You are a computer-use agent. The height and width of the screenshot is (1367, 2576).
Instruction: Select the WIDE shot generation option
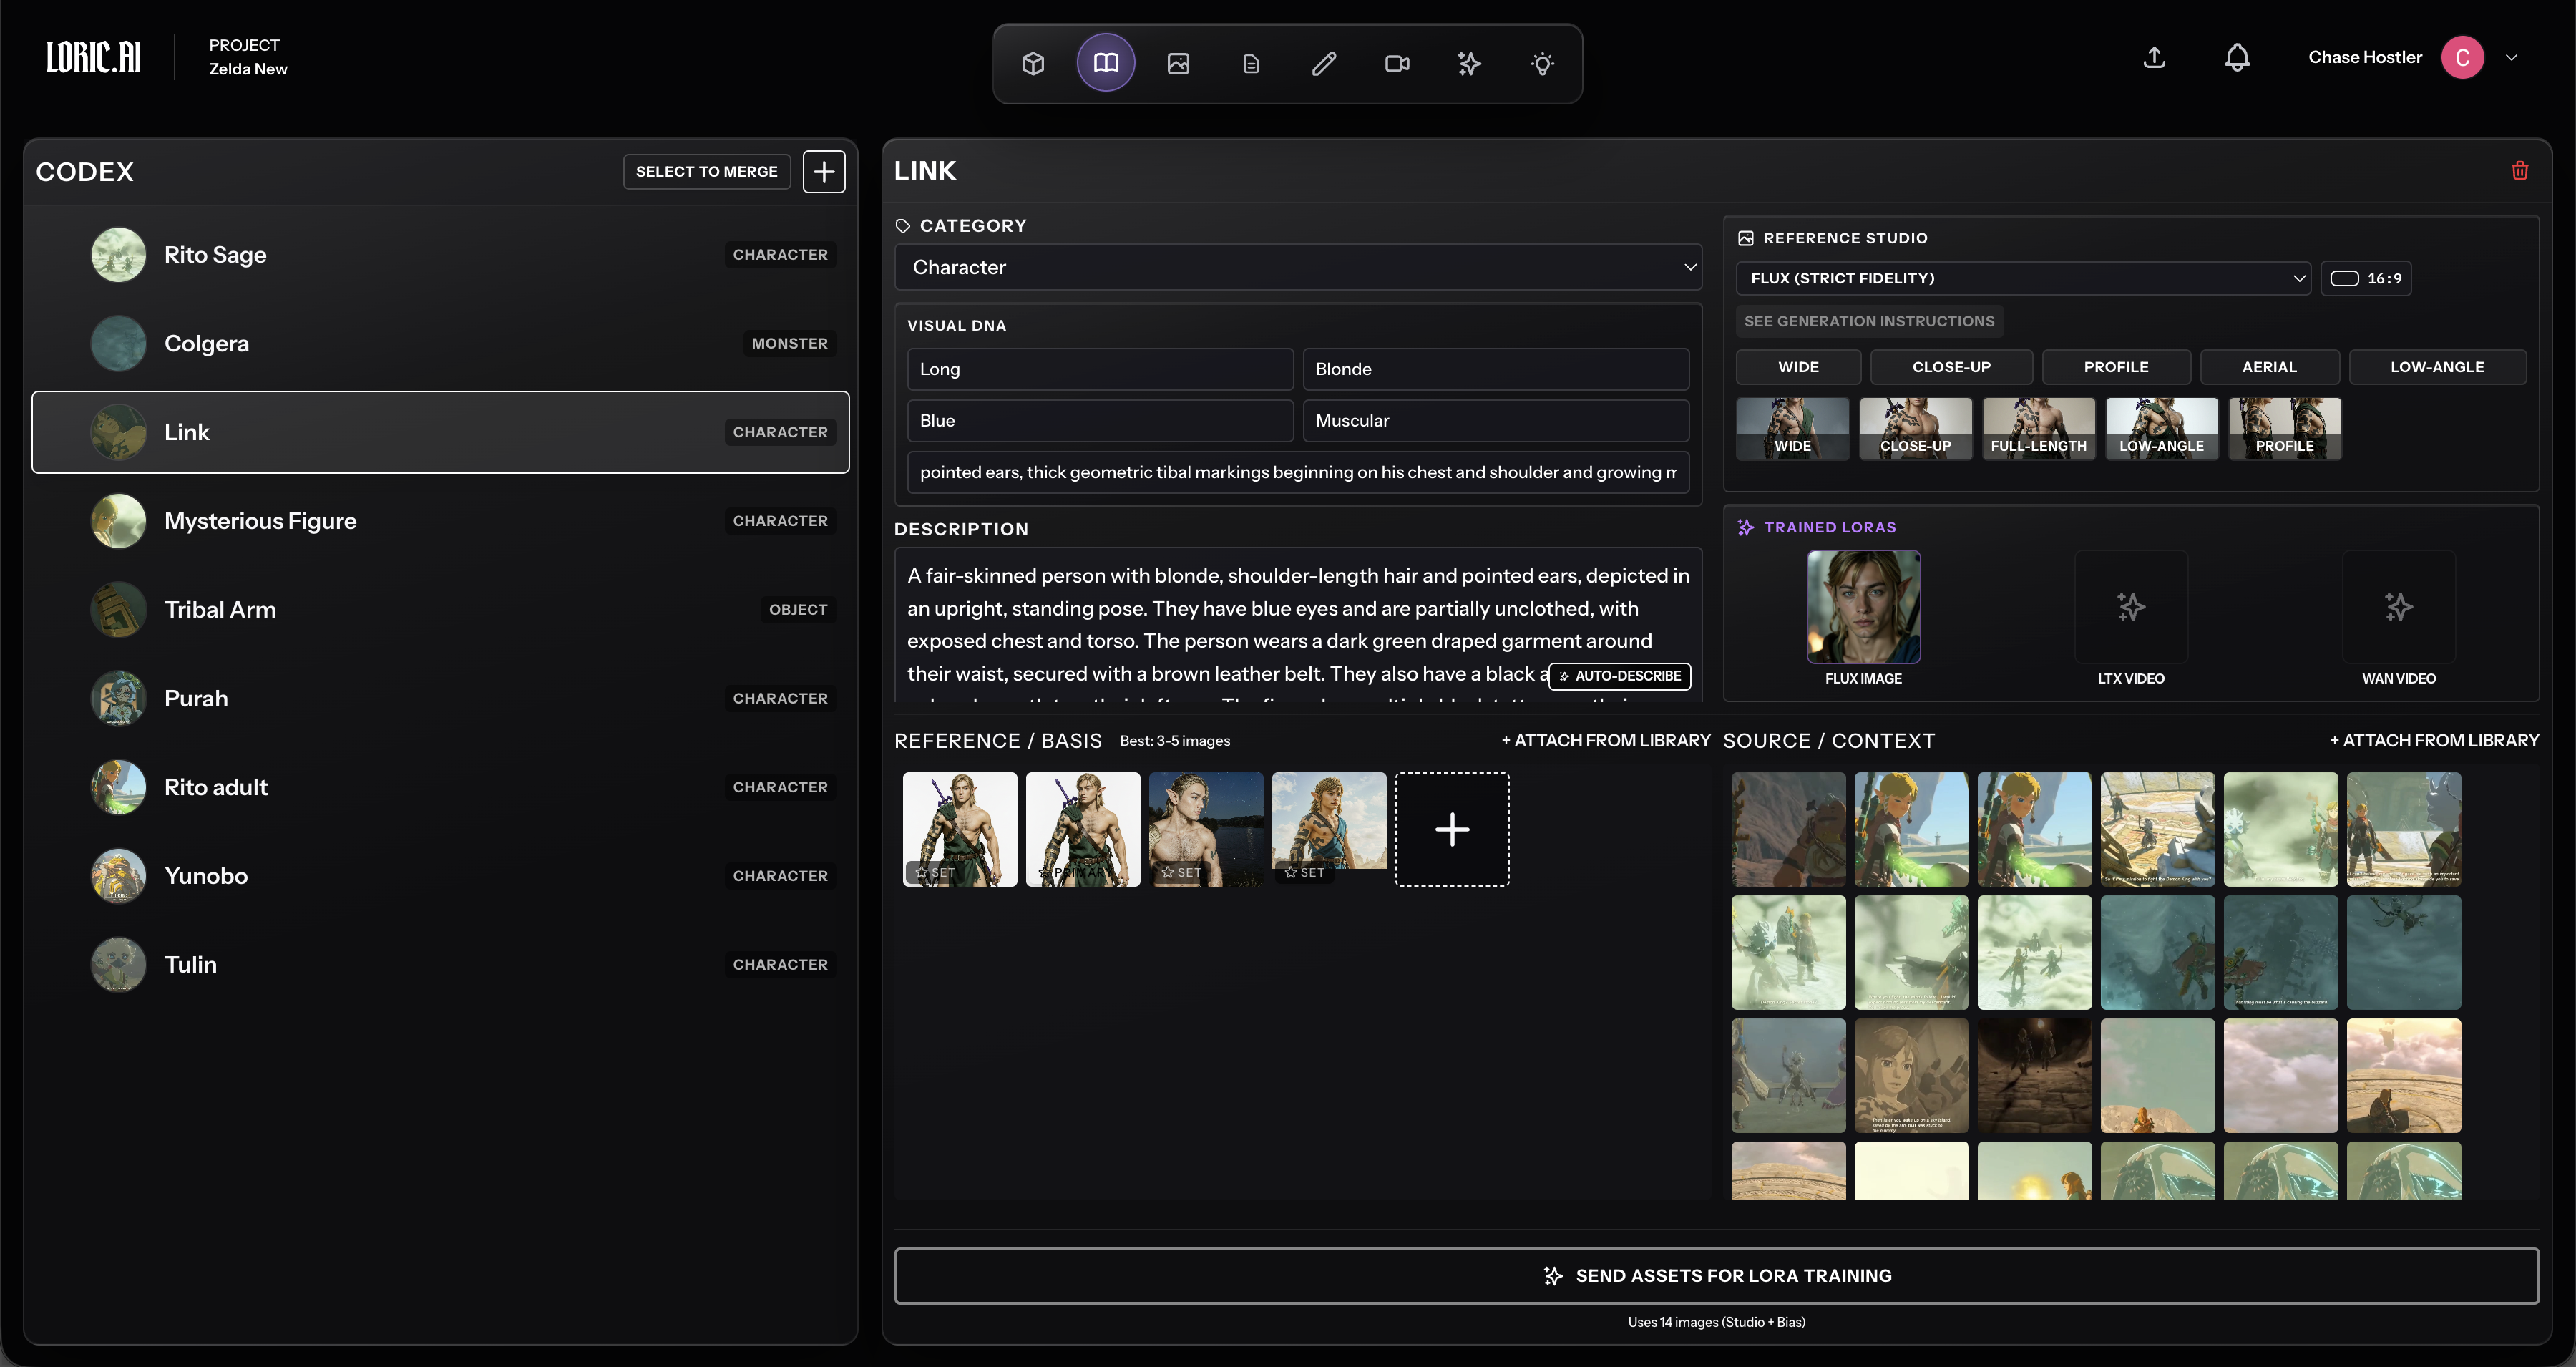(1798, 367)
